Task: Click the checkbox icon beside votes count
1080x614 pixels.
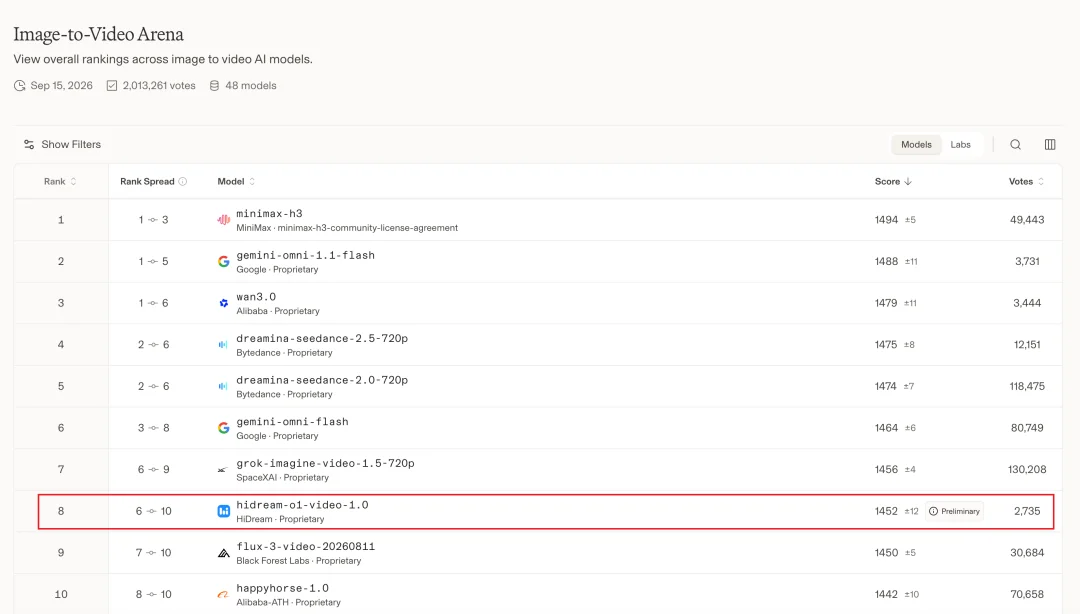Action: [x=112, y=85]
